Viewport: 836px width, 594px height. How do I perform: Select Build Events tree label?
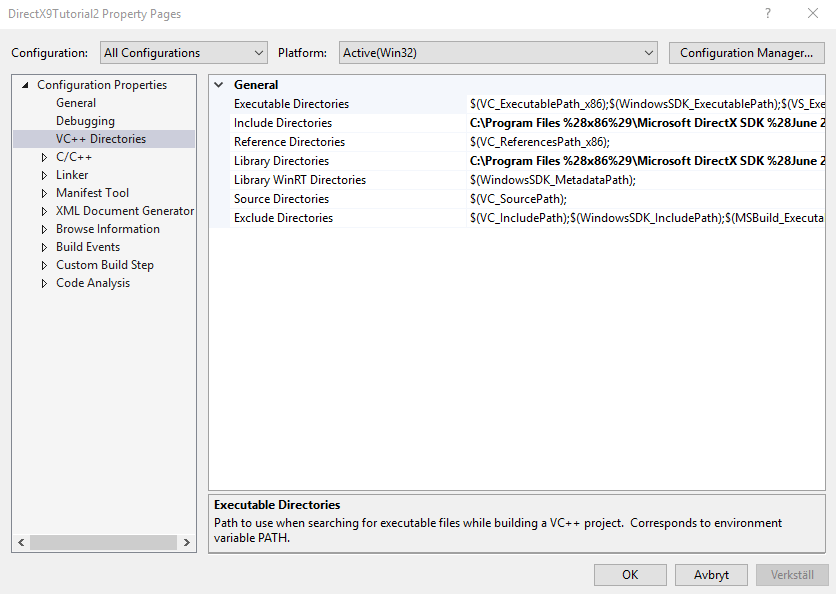point(88,247)
